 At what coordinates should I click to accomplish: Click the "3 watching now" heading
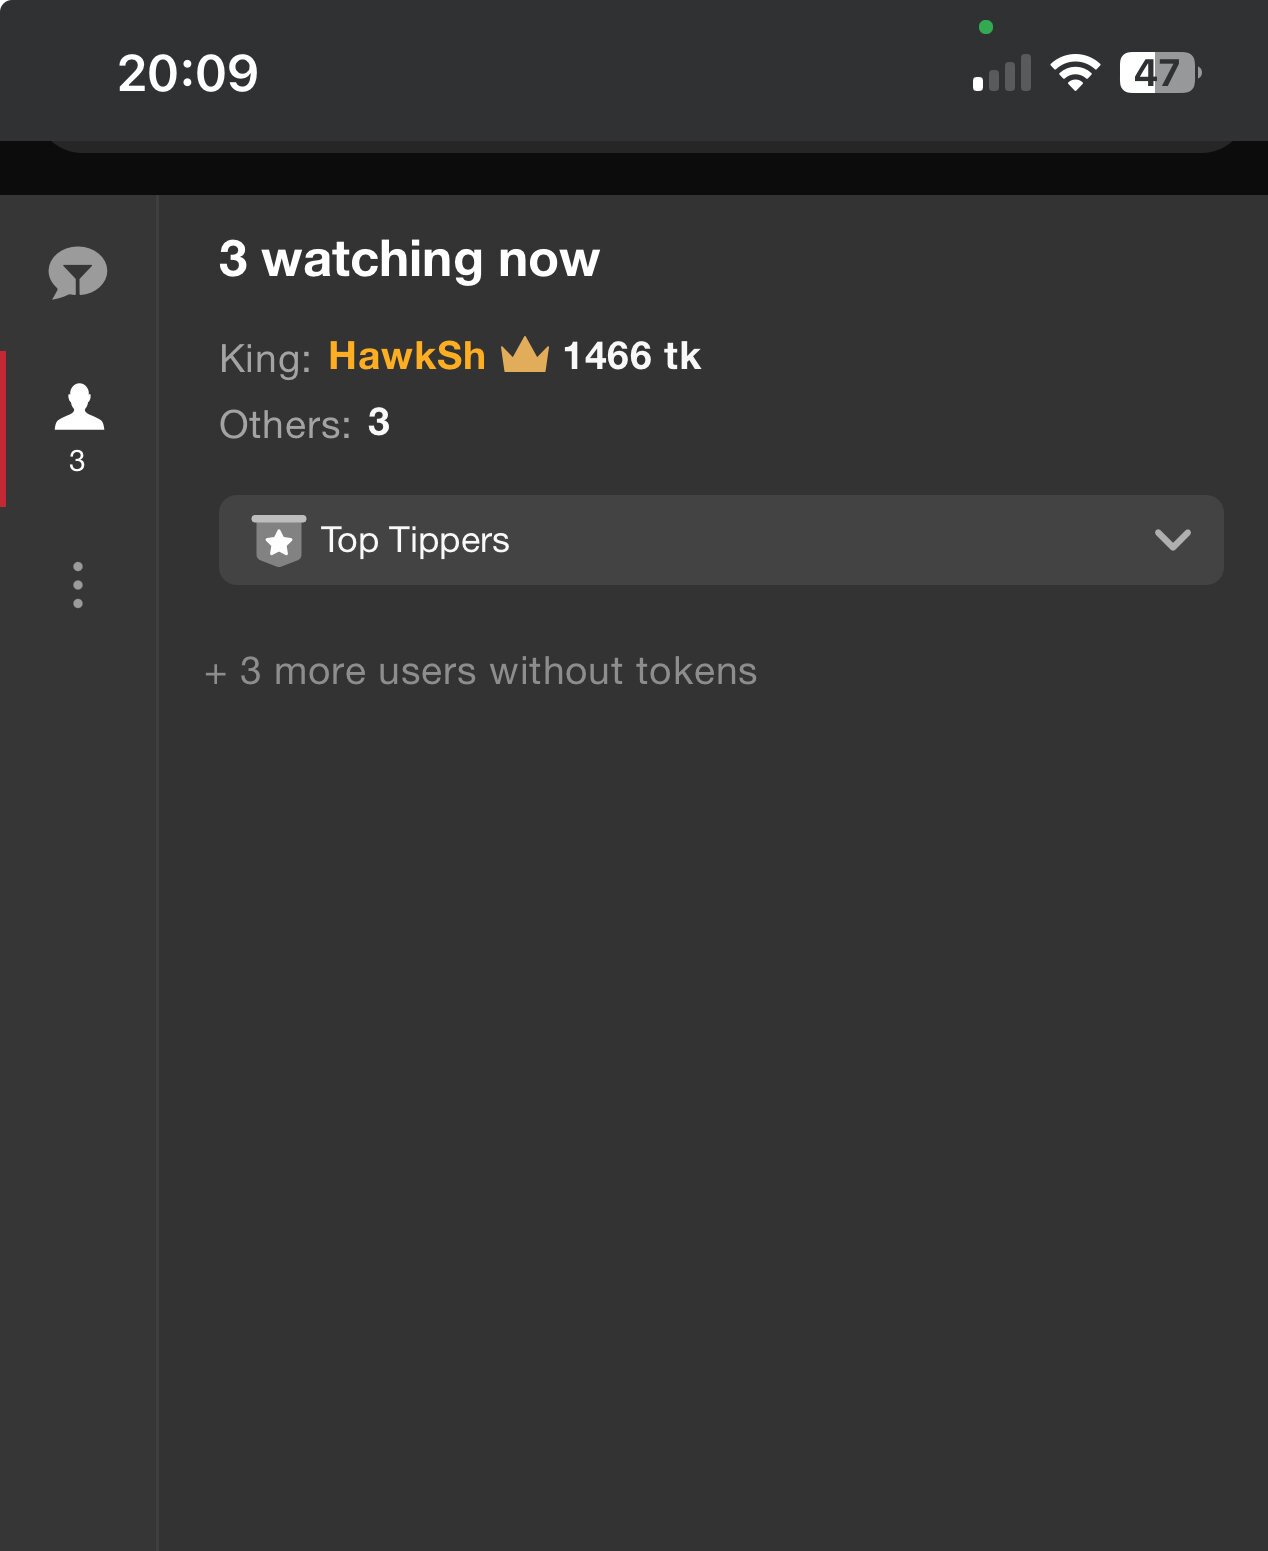[x=409, y=259]
